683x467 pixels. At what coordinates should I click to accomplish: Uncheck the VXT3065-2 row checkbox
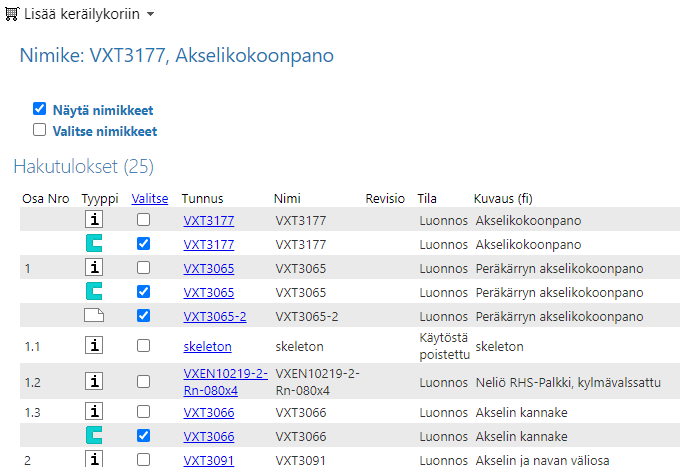144,316
